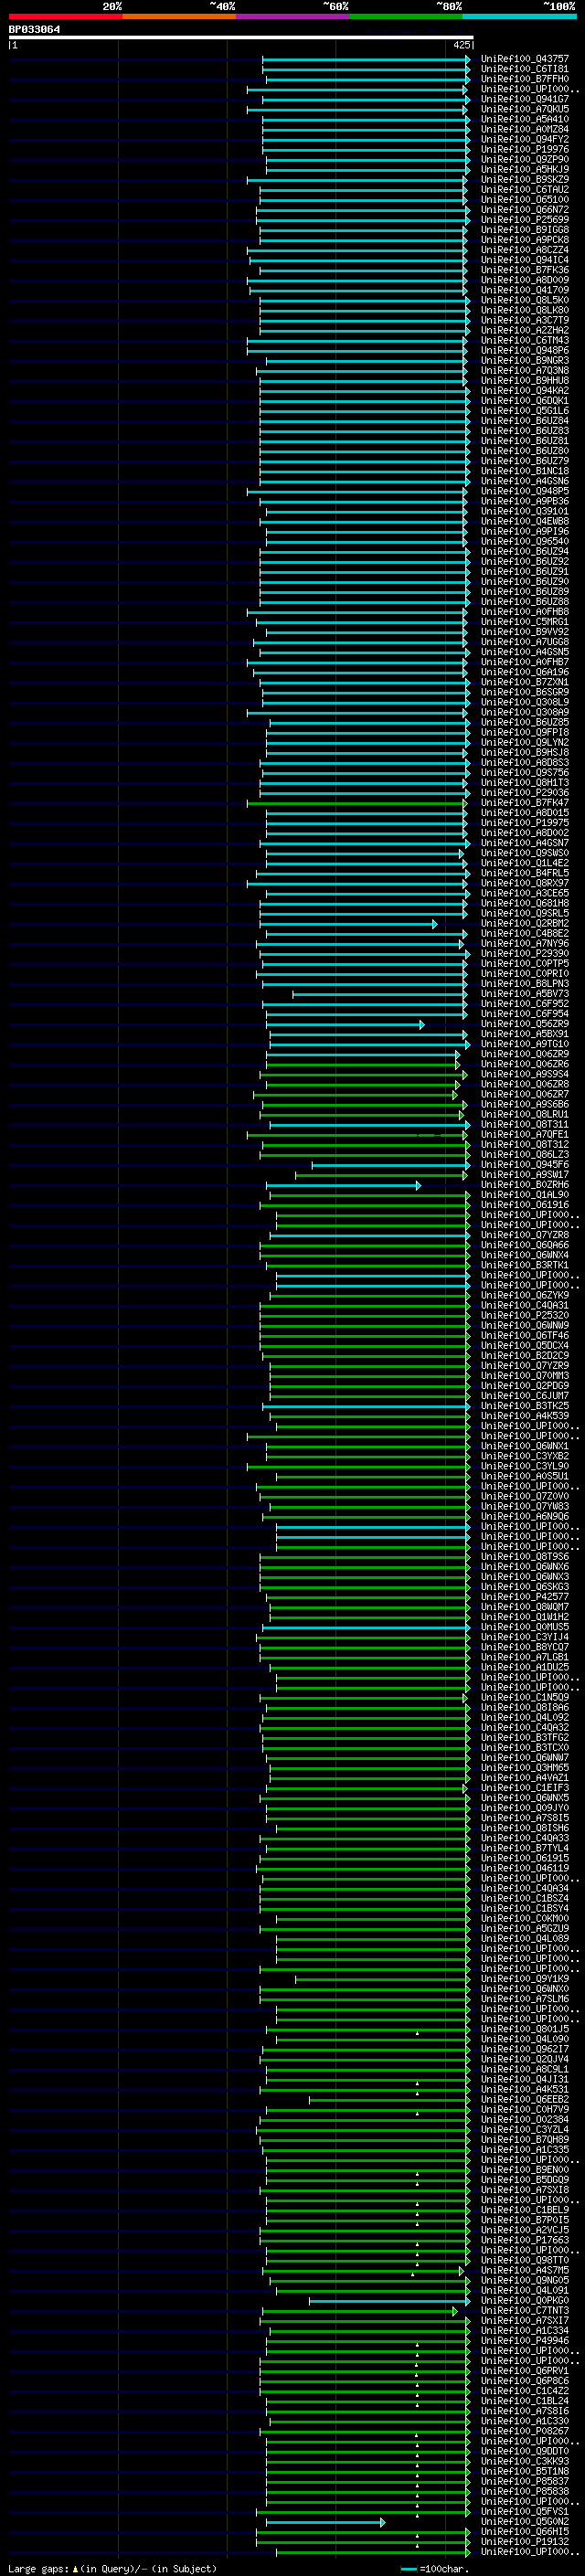Screen dimensions: 585x2576
Task: Open the UniRef100_Q1AL90 hit link
Action: (x=524, y=1194)
